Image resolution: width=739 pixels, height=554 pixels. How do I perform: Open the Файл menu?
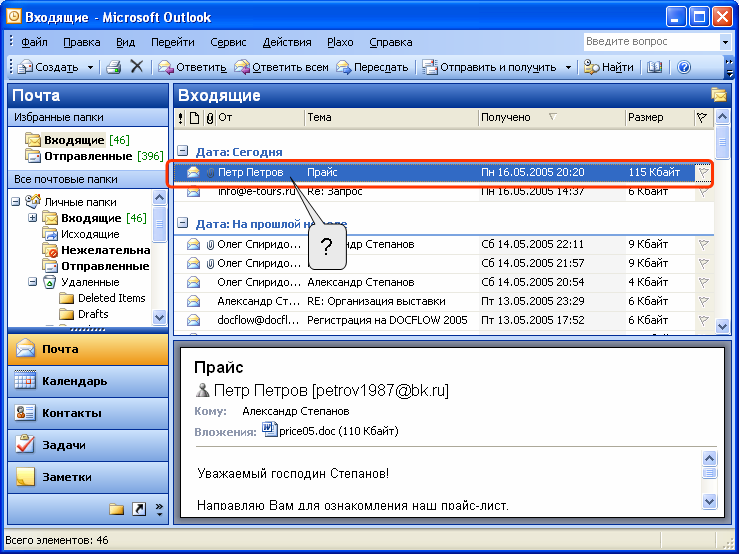pyautogui.click(x=34, y=42)
